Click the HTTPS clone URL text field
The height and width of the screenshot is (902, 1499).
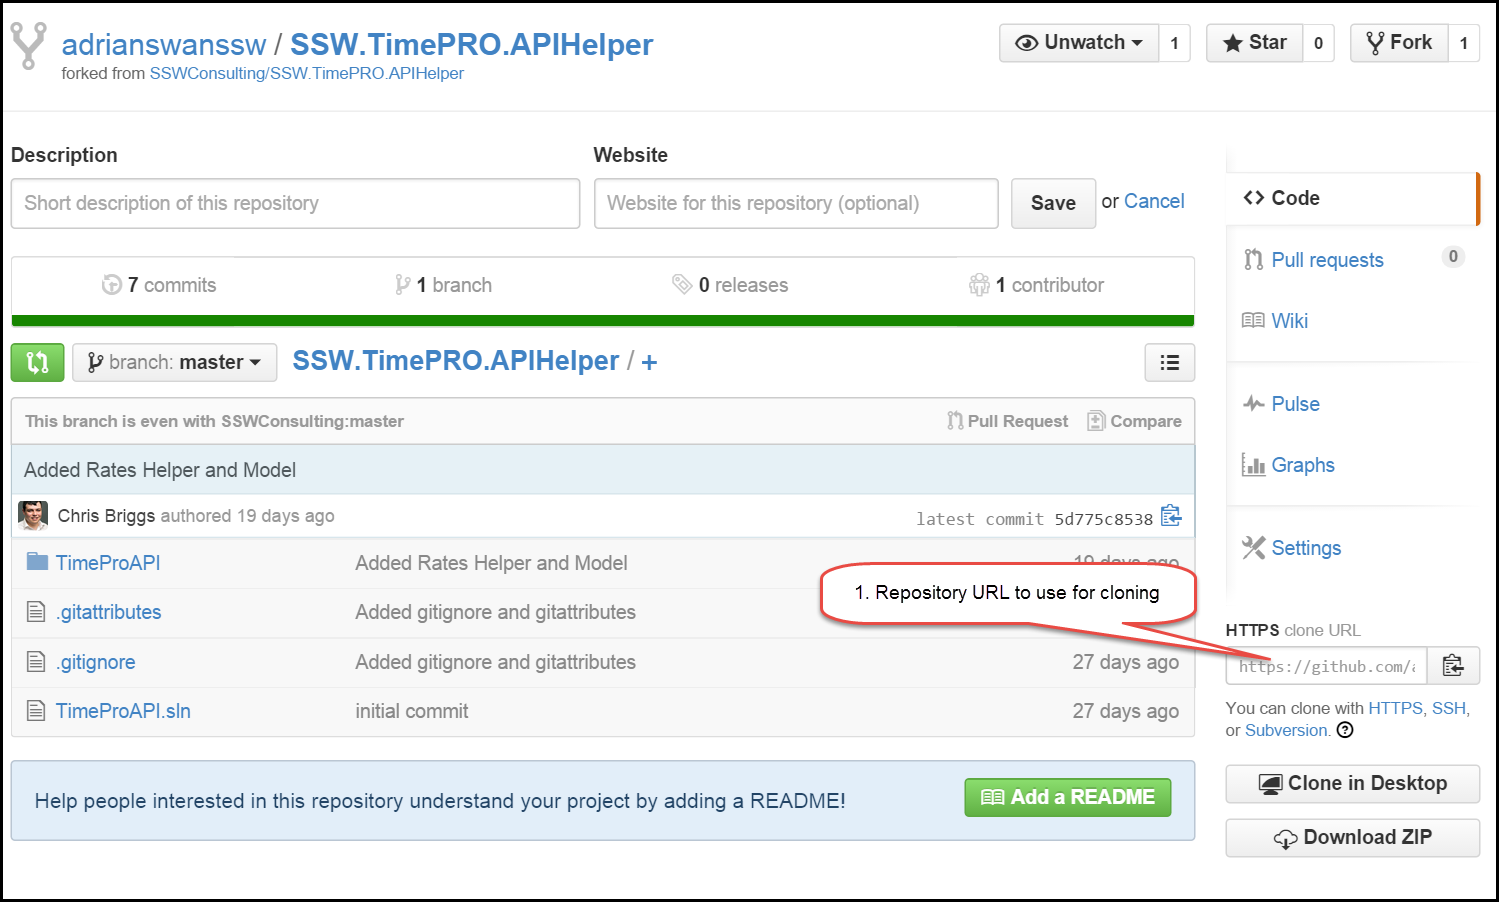(1327, 666)
